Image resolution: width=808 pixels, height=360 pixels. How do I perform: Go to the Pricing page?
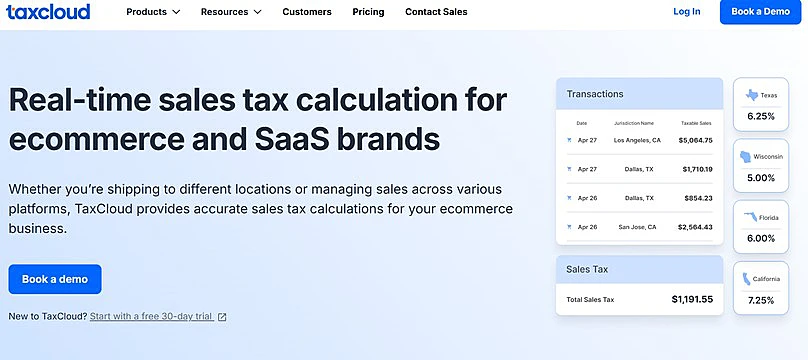point(368,12)
